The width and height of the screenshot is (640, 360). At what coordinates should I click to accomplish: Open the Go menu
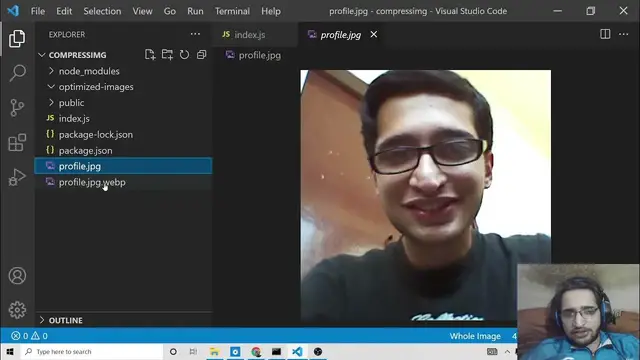coord(170,11)
